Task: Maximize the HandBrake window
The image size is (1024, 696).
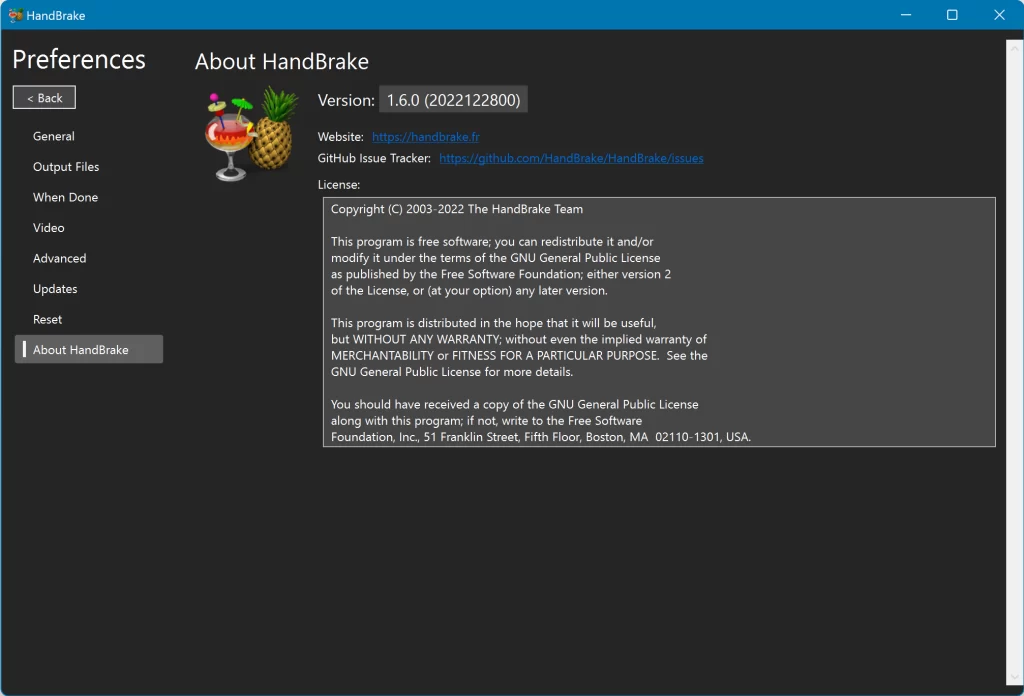Action: [x=952, y=14]
